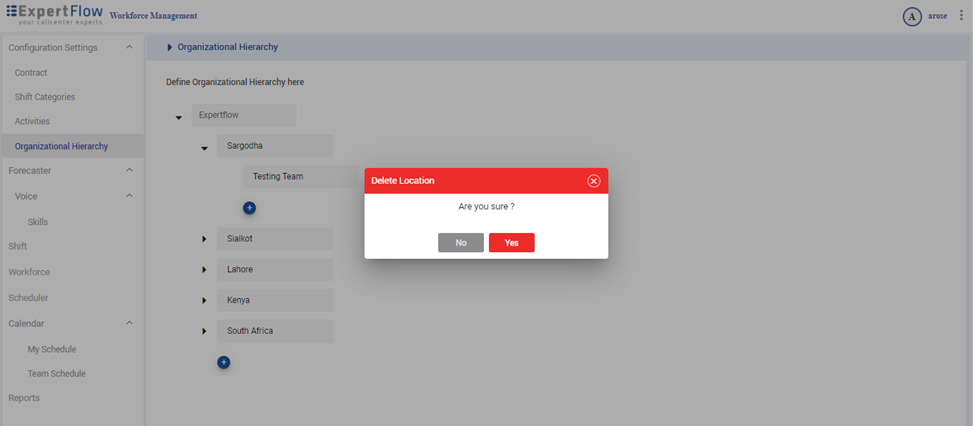Go to Team Schedule in sidebar
Viewport: 975px width, 426px height.
pyautogui.click(x=56, y=374)
